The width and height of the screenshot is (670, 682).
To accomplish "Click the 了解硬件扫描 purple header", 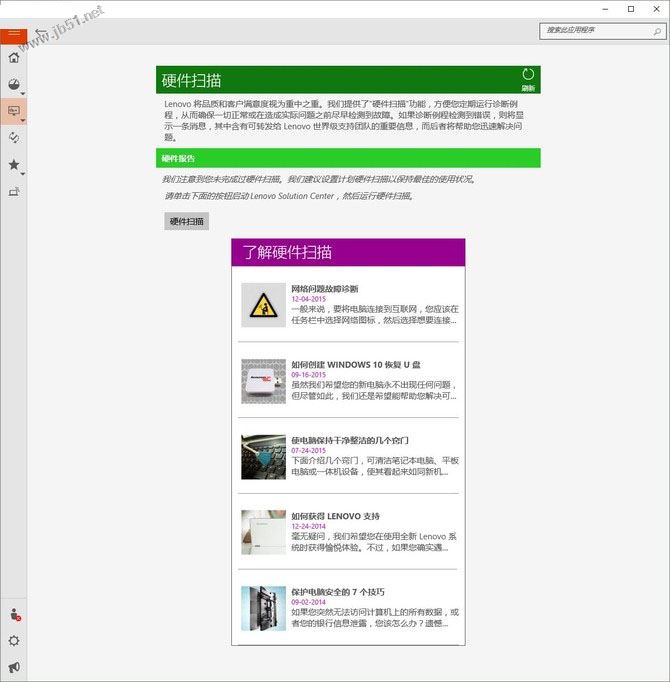I will [348, 252].
